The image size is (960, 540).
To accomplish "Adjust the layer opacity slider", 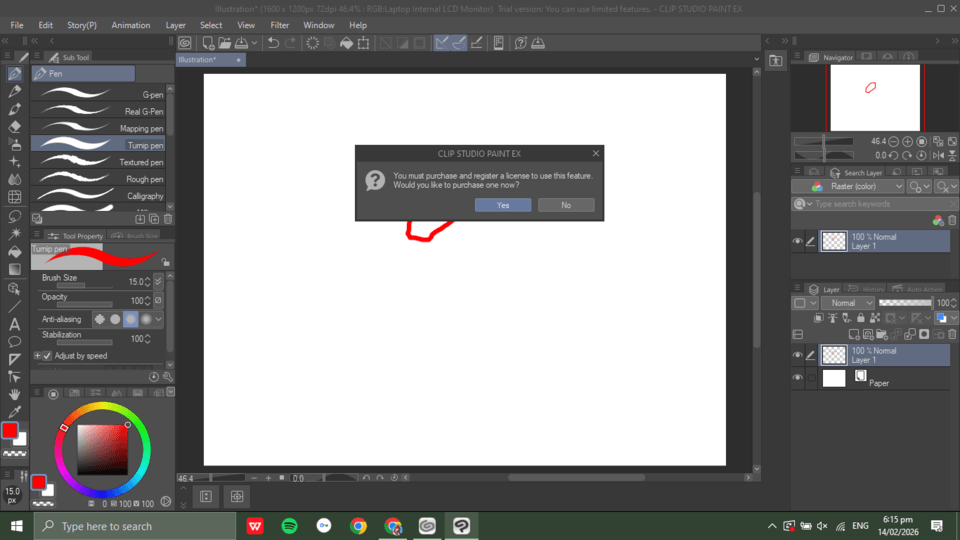I will tap(905, 302).
